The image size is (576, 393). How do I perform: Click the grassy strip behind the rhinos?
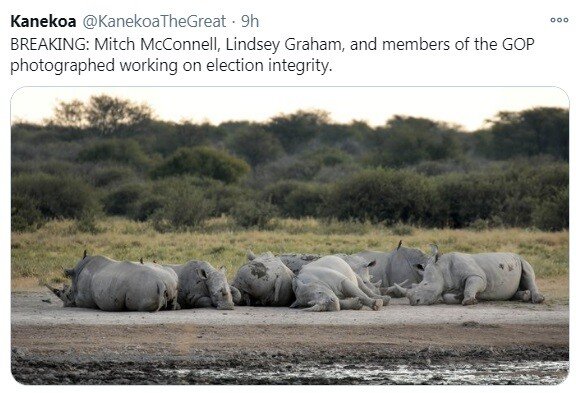[x=290, y=242]
